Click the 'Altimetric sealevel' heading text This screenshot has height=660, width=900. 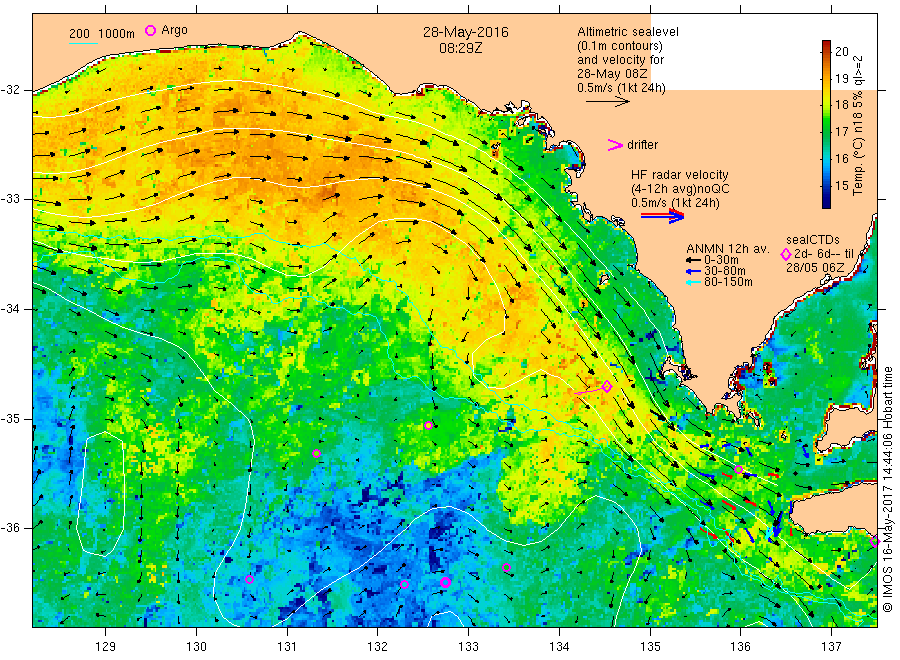pos(628,32)
